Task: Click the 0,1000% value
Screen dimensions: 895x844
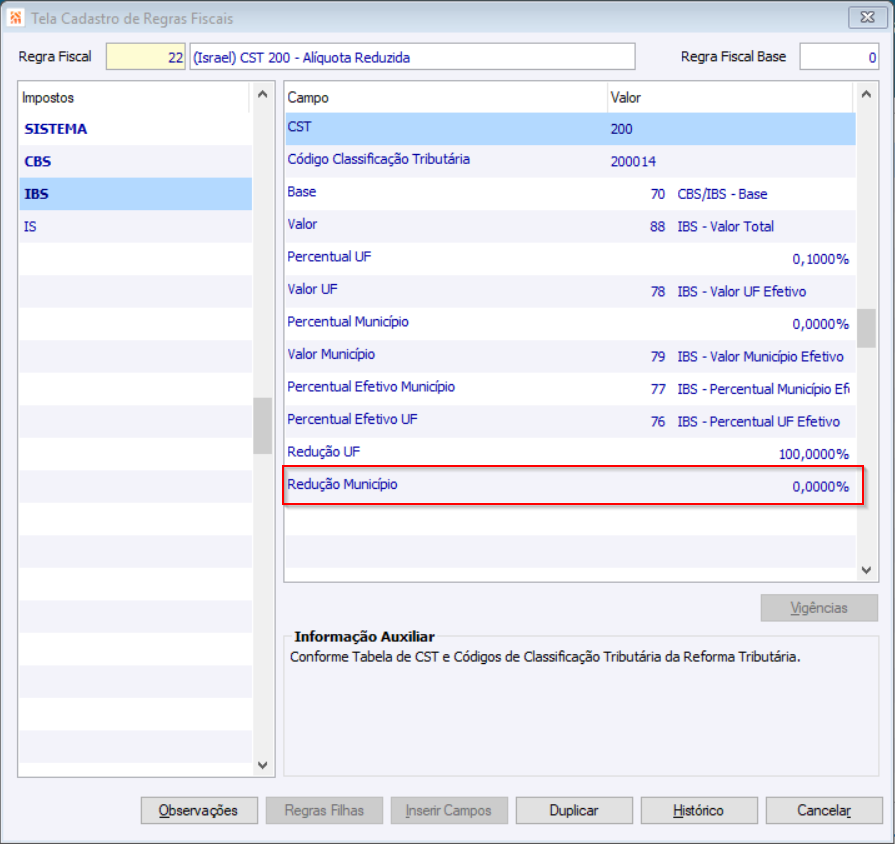Action: point(820,259)
